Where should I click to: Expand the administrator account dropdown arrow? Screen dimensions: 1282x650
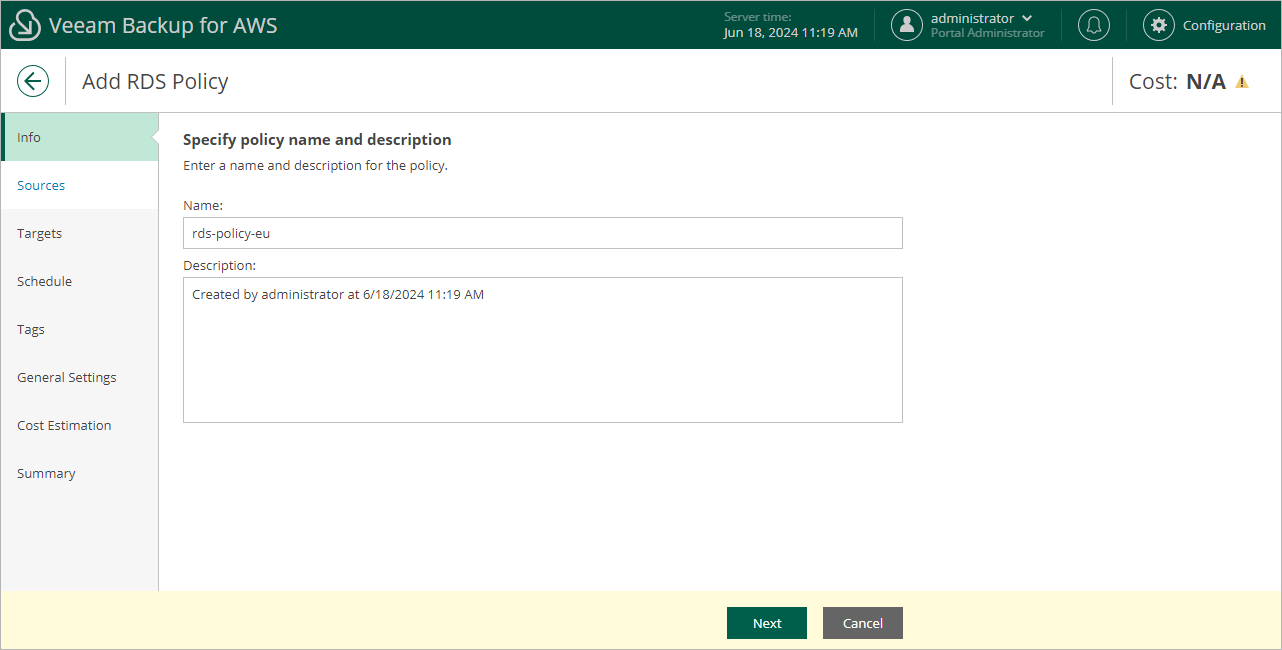[1027, 18]
